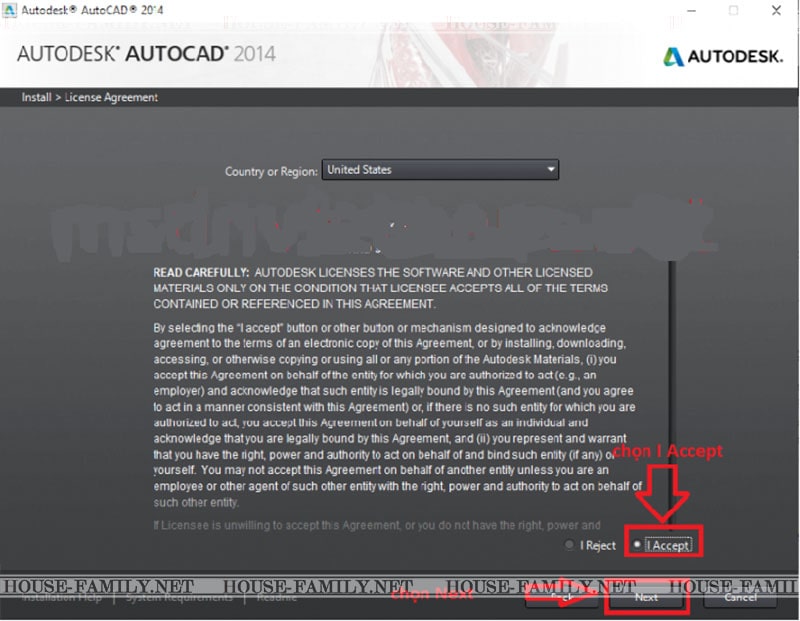Click the license agreement vertical scrollbar
Image resolution: width=800 pixels, height=621 pixels.
pyautogui.click(x=672, y=395)
